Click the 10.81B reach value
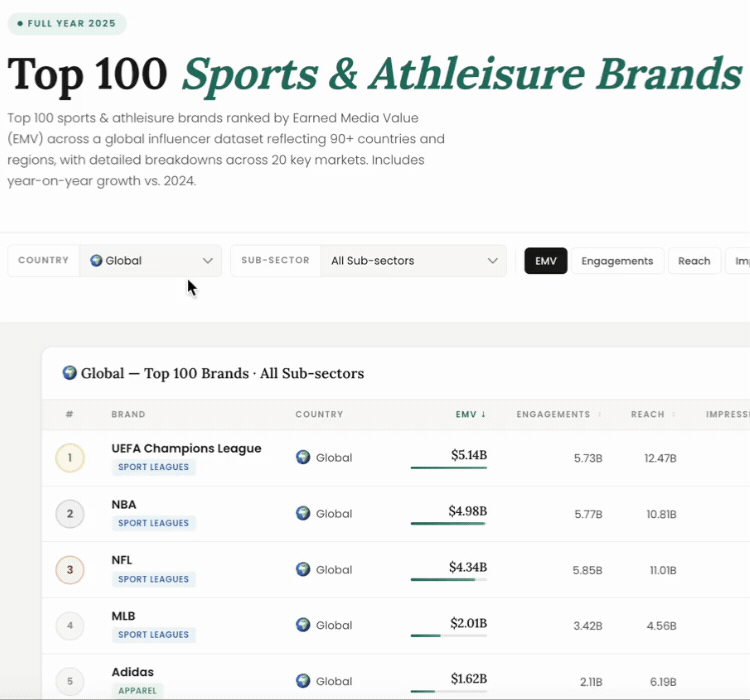Viewport: 750px width, 700px height. click(x=661, y=514)
